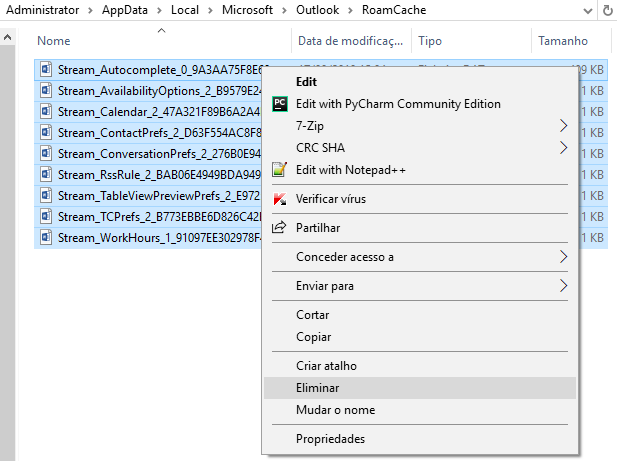Sort by the Tamanho column header
This screenshot has height=461, width=617.
coord(571,41)
